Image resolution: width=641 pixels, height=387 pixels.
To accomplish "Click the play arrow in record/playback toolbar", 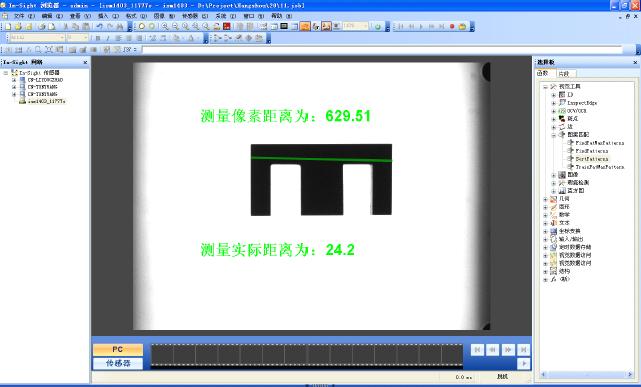I will (421, 27).
